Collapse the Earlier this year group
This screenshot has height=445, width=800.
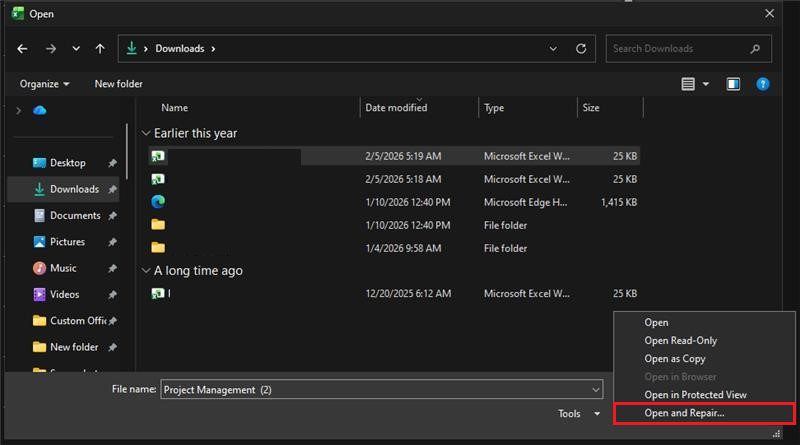(x=146, y=133)
